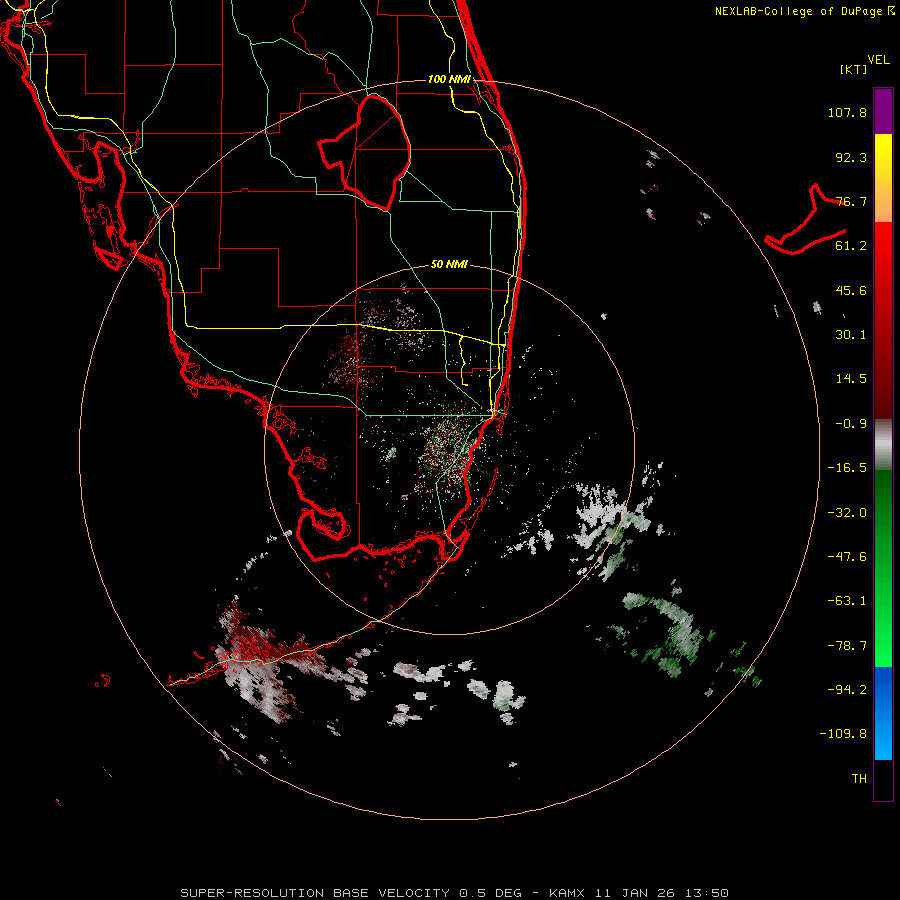Click the 30.1 velocity scale value
The image size is (900, 900).
point(851,335)
